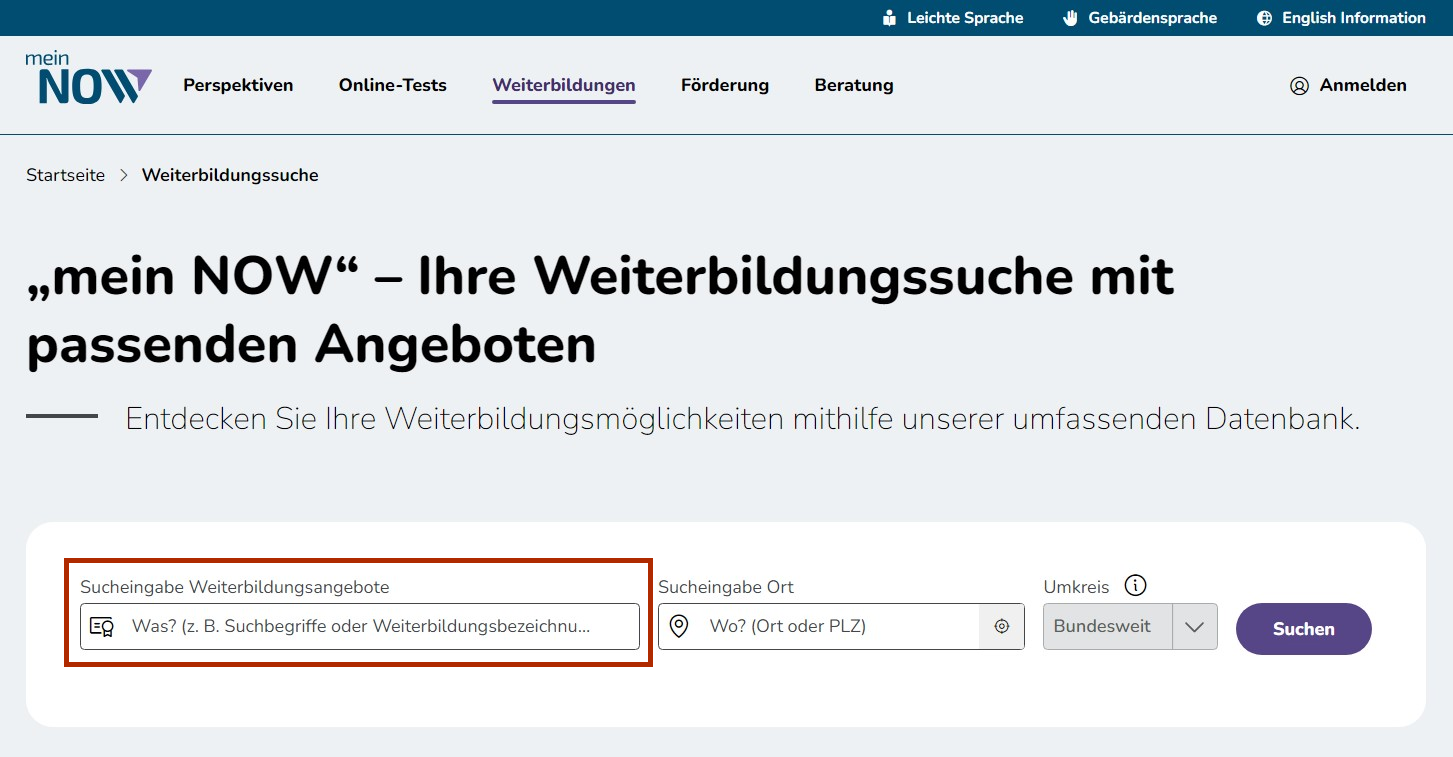Screen dimensions: 1453x757
Task: Click the Umkreis label text
Action: (1076, 587)
